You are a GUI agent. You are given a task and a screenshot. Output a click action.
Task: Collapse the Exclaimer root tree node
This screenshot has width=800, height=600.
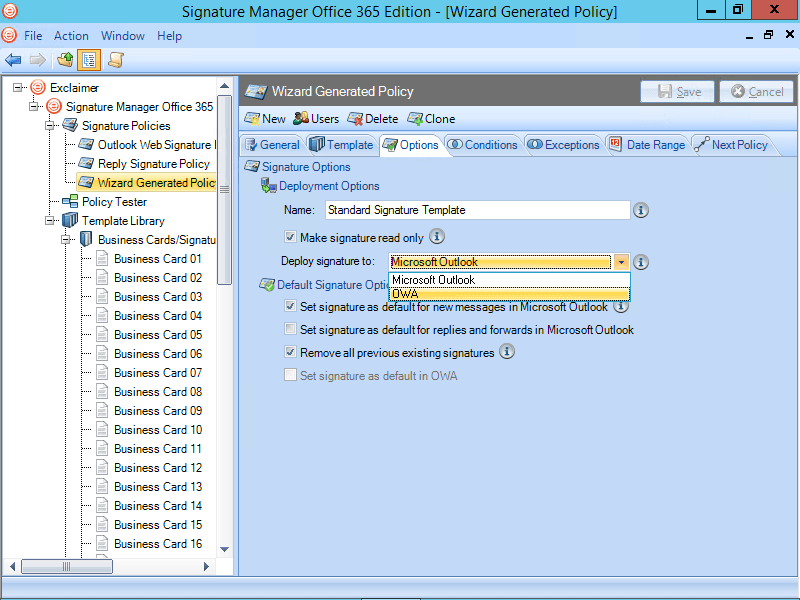click(18, 88)
